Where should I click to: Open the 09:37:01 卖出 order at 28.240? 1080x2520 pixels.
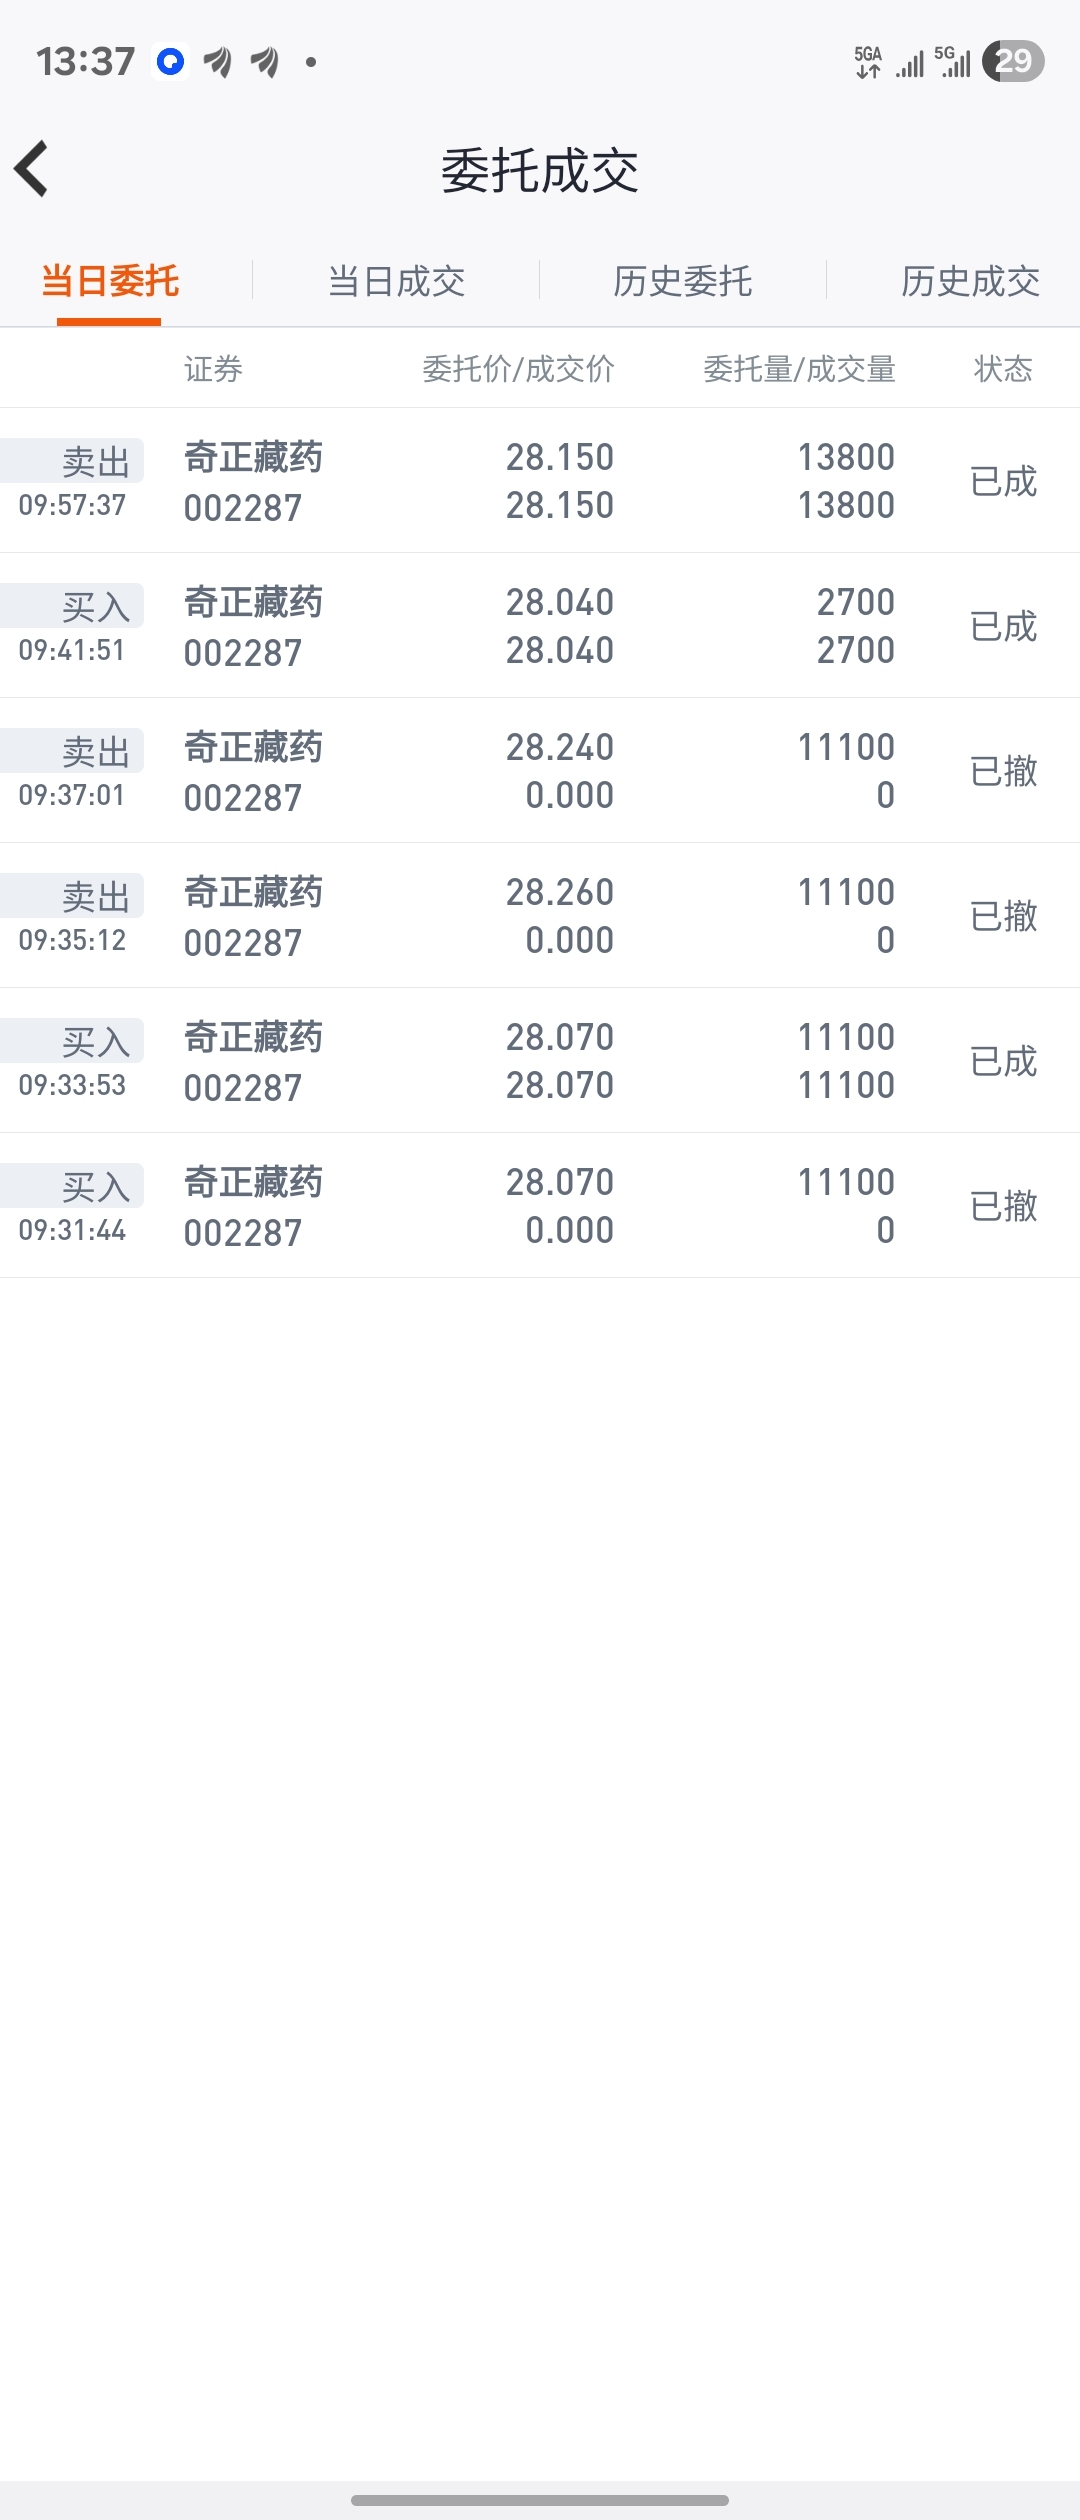pyautogui.click(x=540, y=771)
